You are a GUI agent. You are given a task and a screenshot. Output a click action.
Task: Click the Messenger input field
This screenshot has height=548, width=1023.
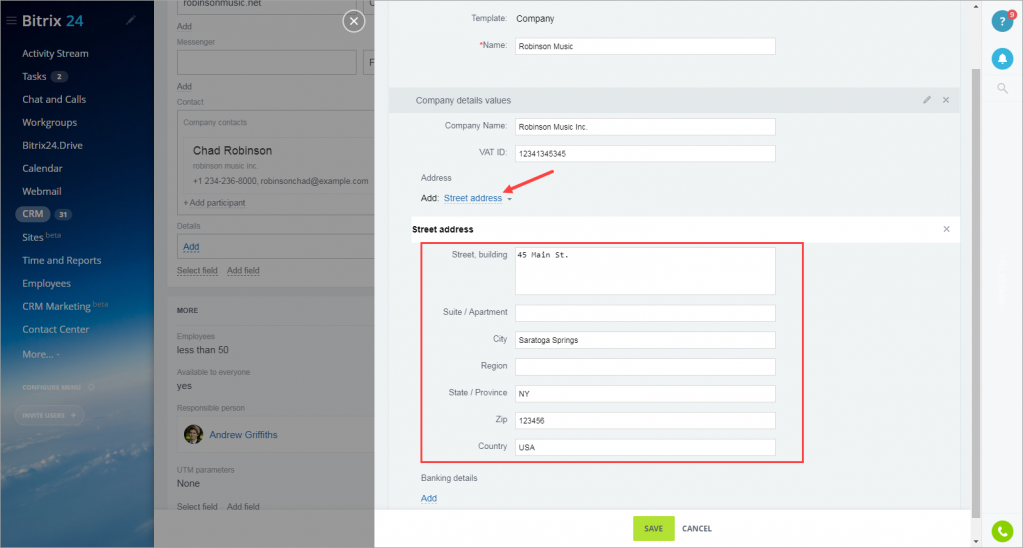coord(267,63)
